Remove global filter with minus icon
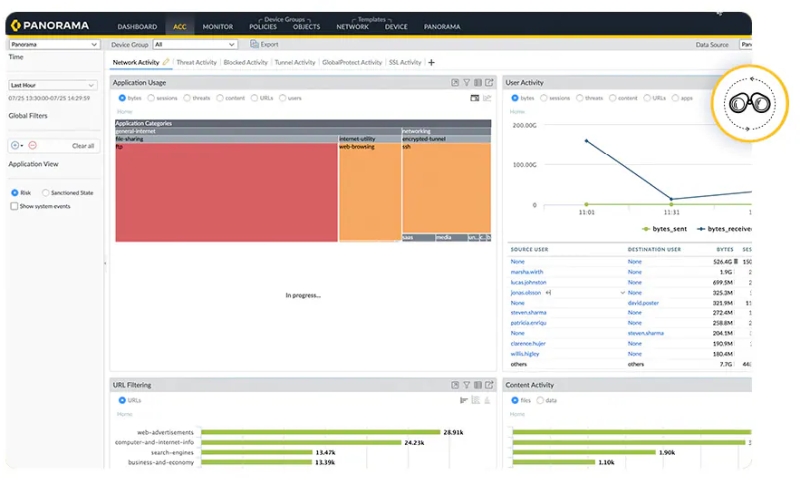The height and width of the screenshot is (495, 800). 33,146
